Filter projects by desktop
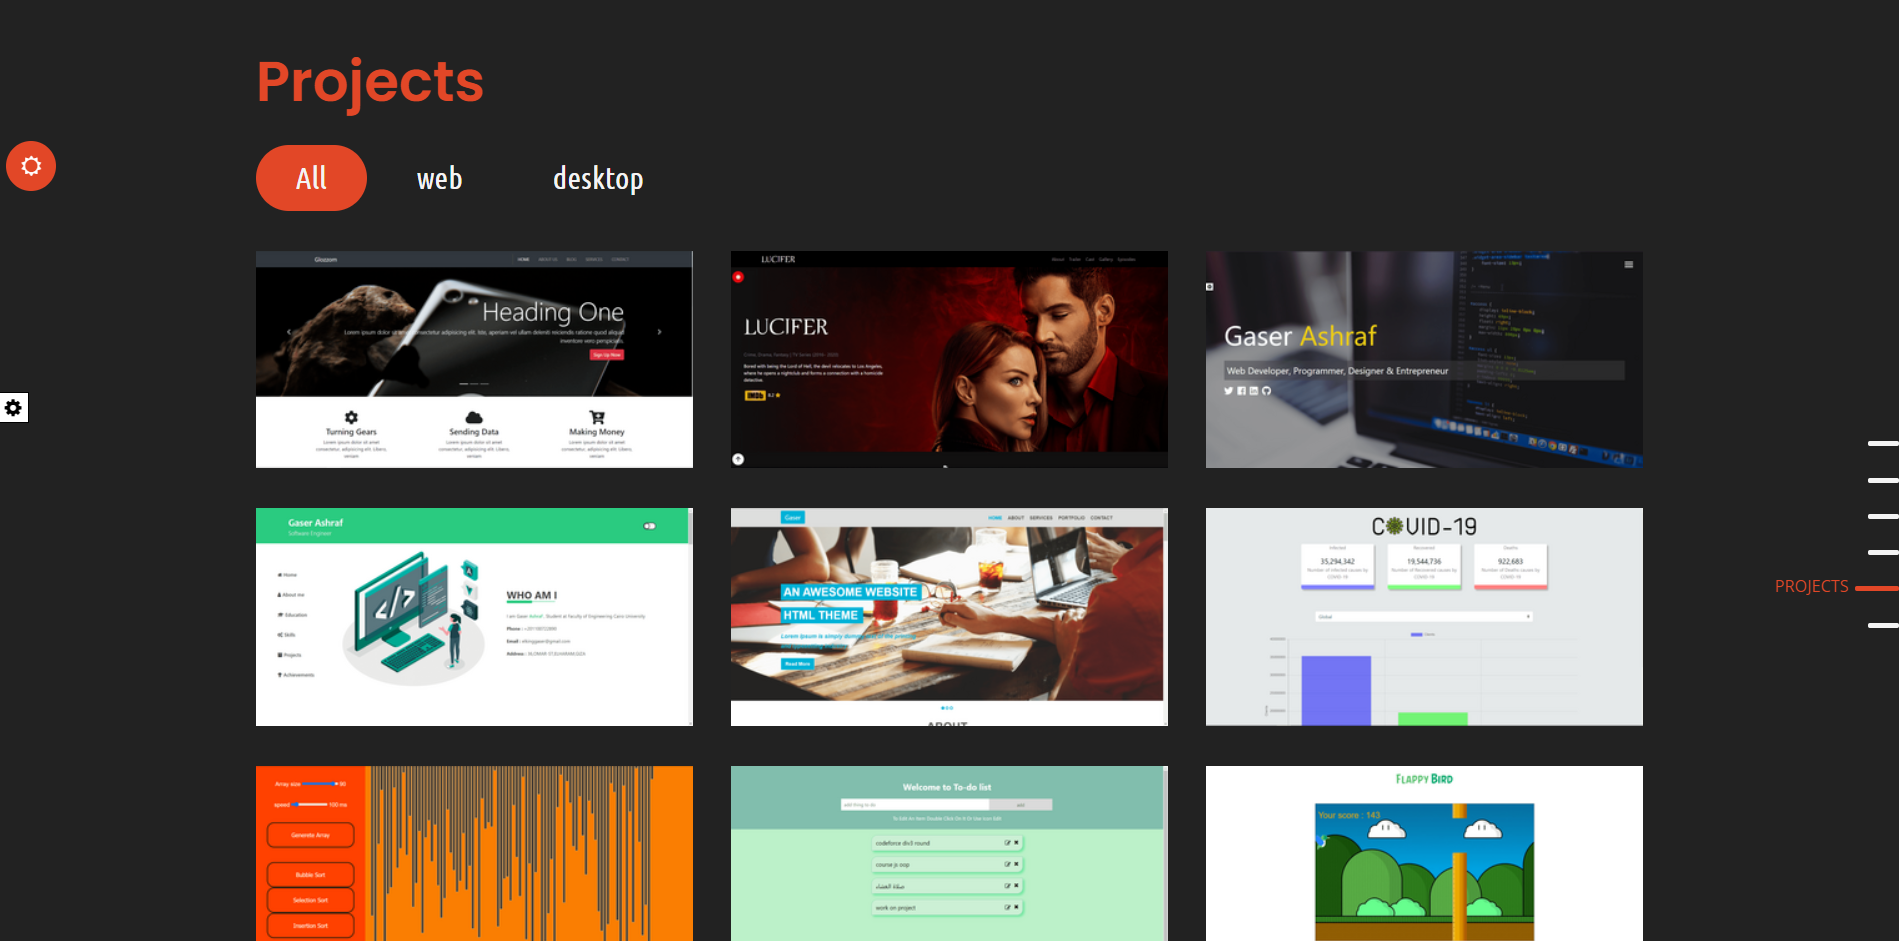The image size is (1899, 941). click(598, 178)
